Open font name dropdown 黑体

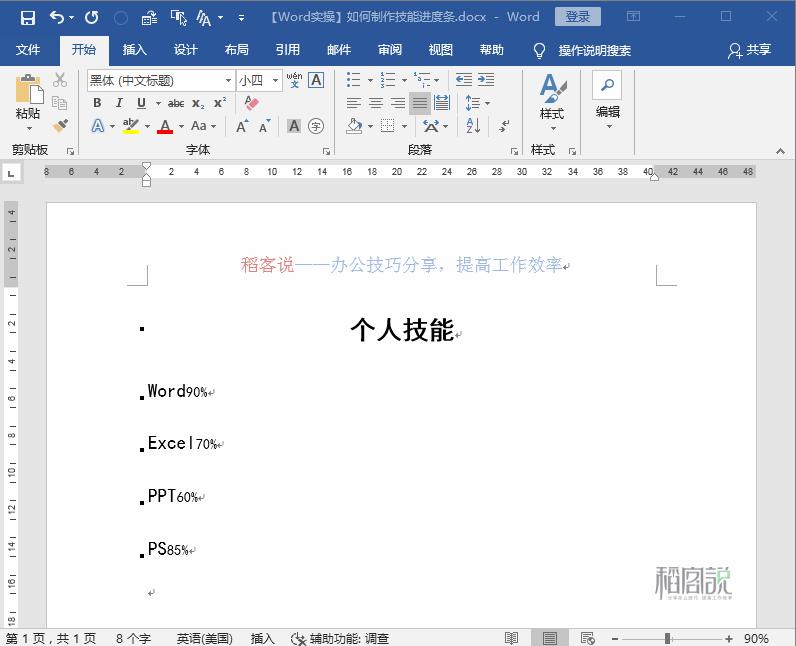(x=228, y=80)
